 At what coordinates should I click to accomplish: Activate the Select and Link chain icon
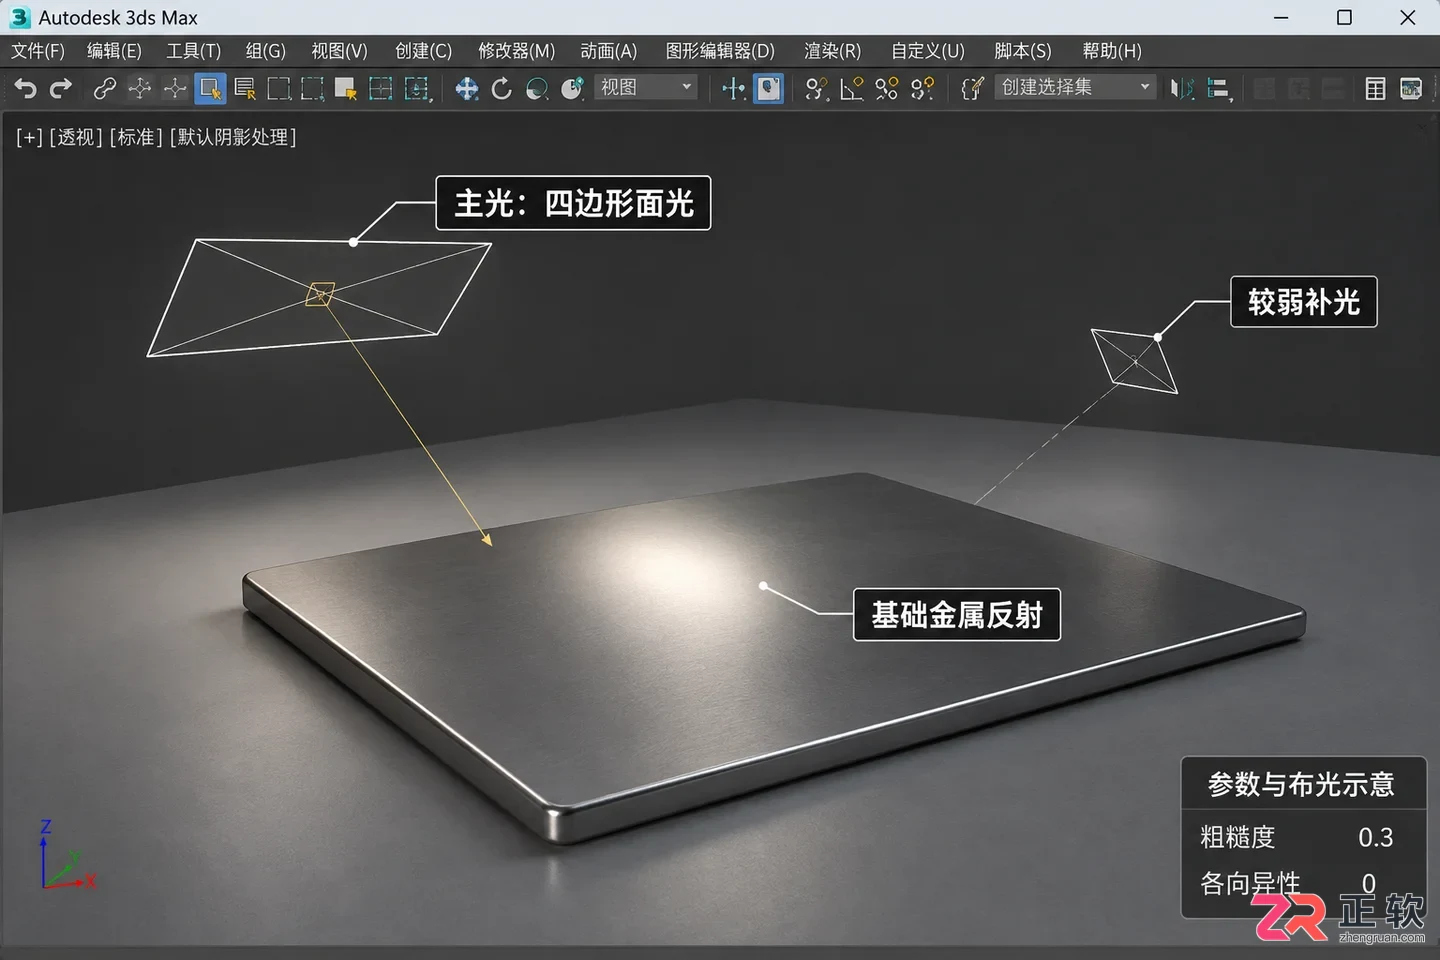(104, 89)
